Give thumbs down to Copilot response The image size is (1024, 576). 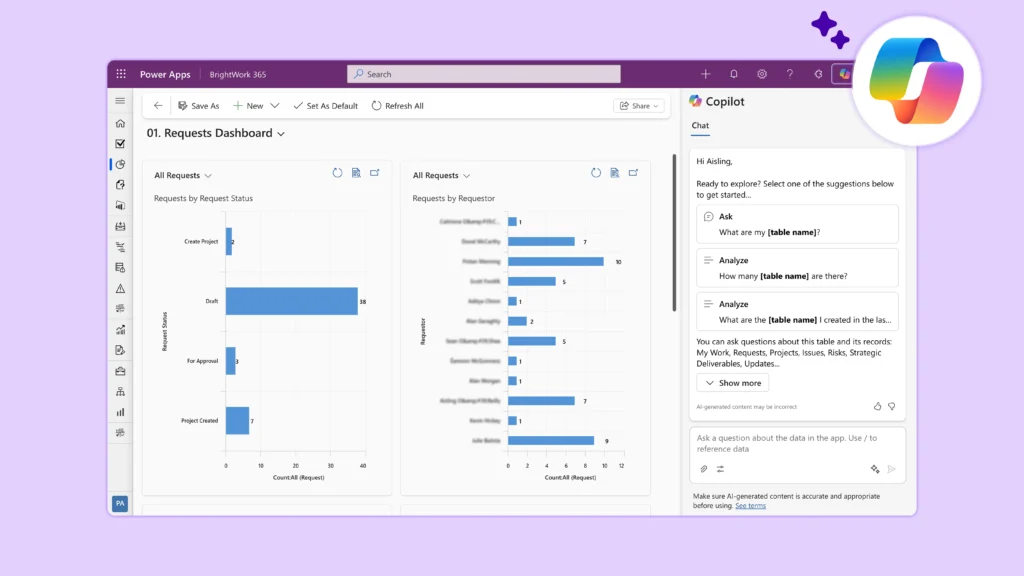tap(891, 406)
